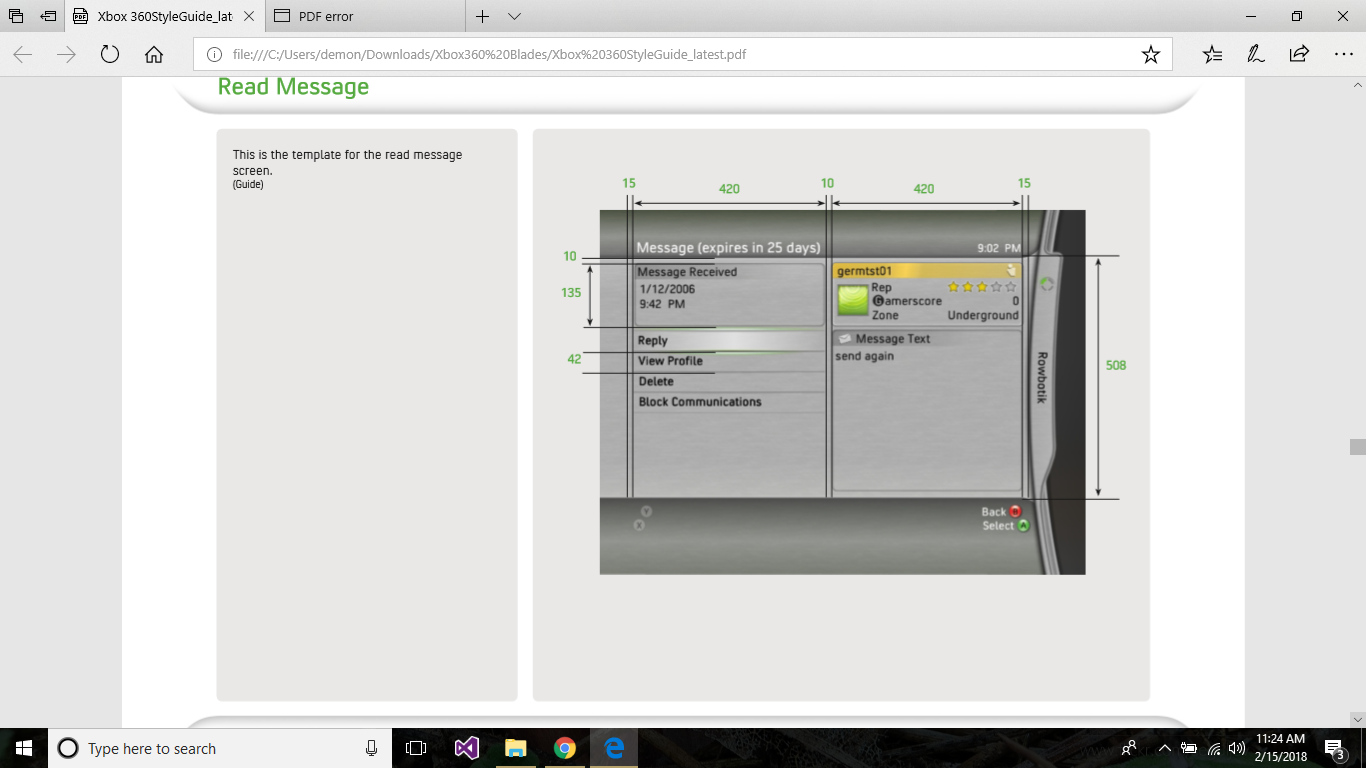Click the Cortana microphone icon
The image size is (1366, 768).
click(x=371, y=748)
